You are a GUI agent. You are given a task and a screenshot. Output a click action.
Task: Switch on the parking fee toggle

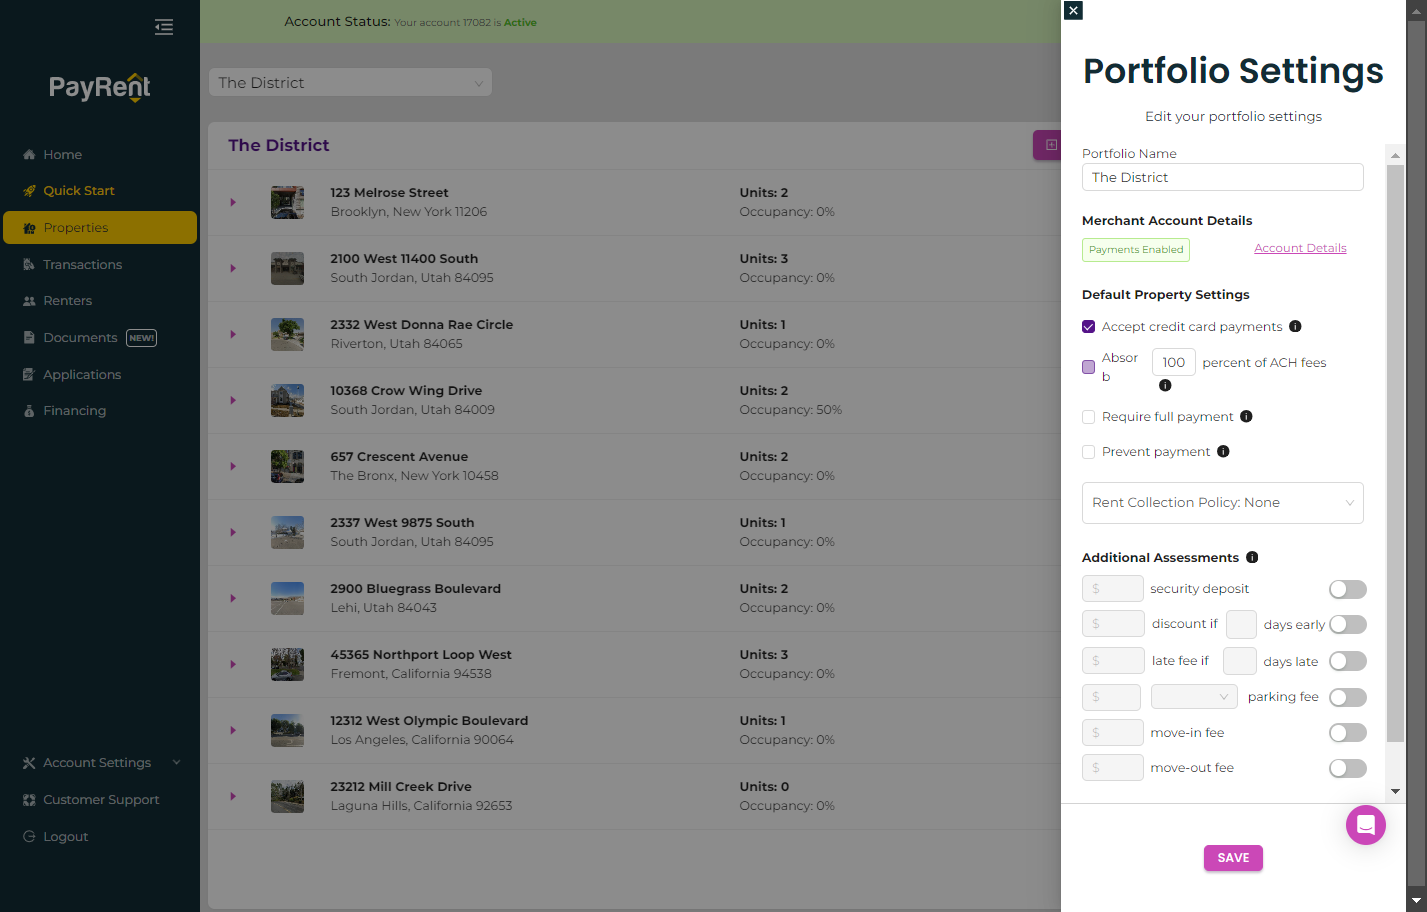pyautogui.click(x=1347, y=697)
